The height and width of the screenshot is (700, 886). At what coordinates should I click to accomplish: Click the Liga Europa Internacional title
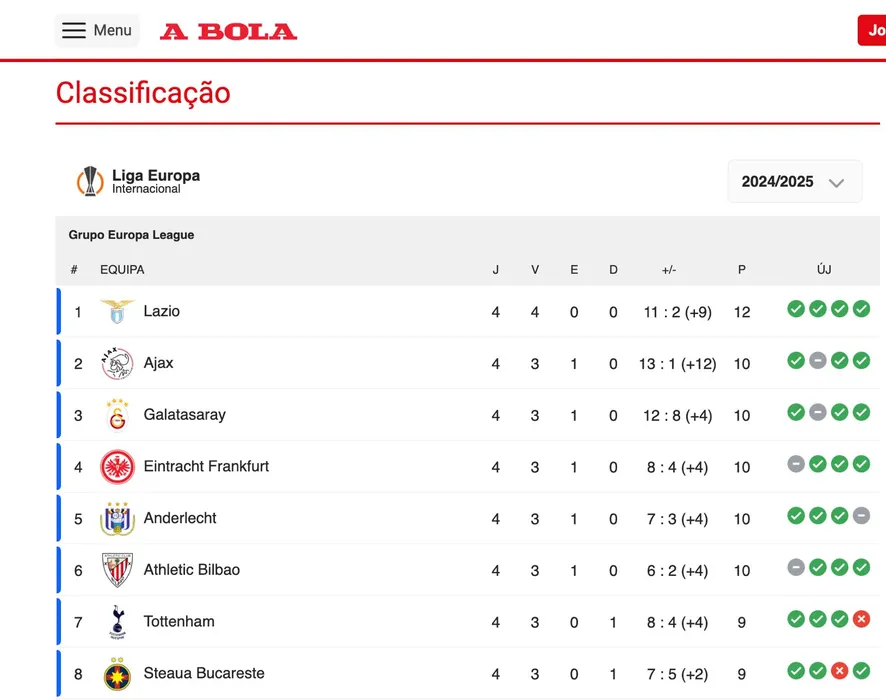[156, 181]
